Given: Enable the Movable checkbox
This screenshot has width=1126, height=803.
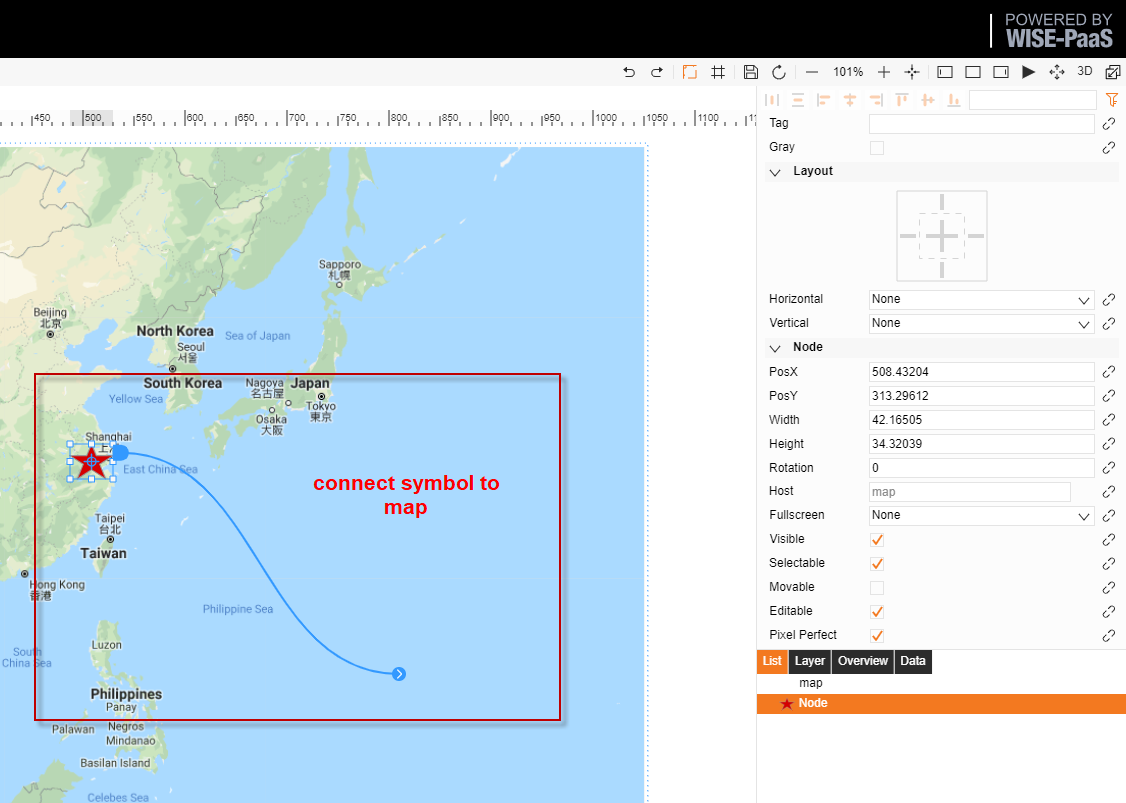Looking at the screenshot, I should click(877, 588).
